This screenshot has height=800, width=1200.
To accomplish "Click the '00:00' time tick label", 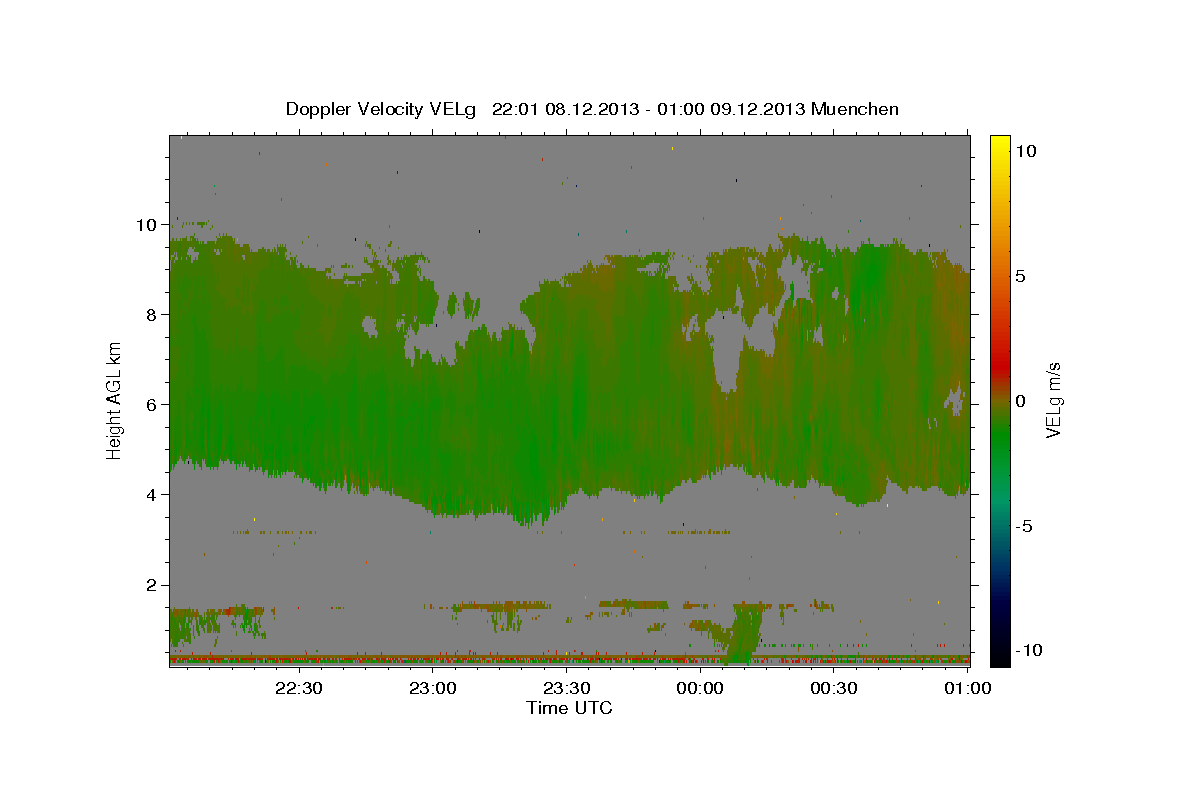I will [x=700, y=688].
